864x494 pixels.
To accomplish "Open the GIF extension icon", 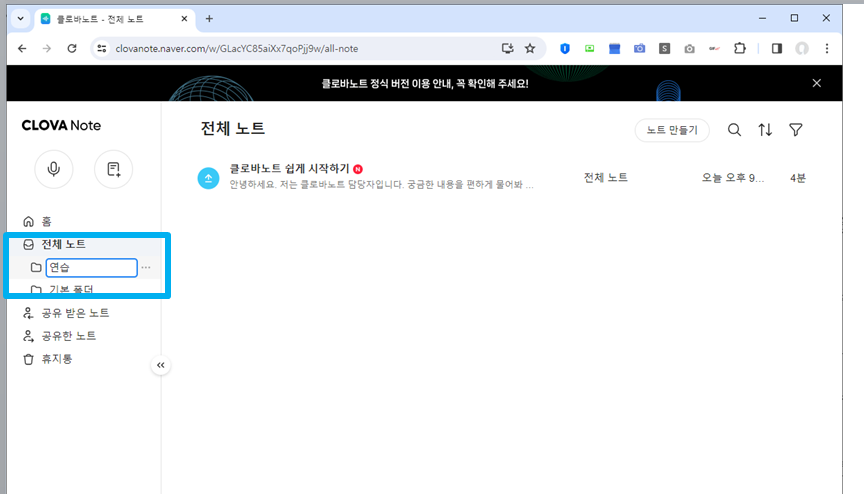I will click(715, 48).
